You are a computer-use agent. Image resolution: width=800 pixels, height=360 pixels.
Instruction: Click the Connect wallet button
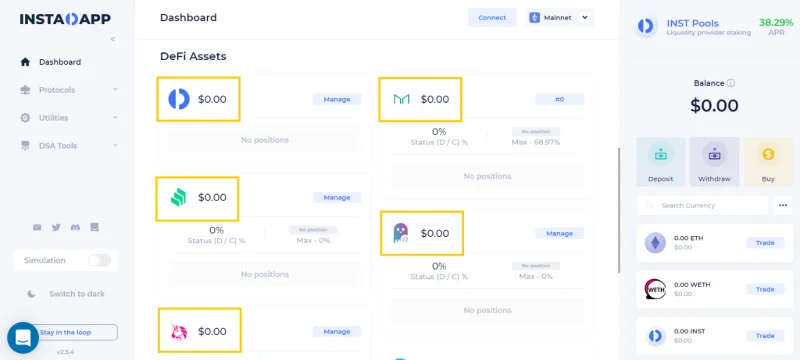(x=492, y=18)
